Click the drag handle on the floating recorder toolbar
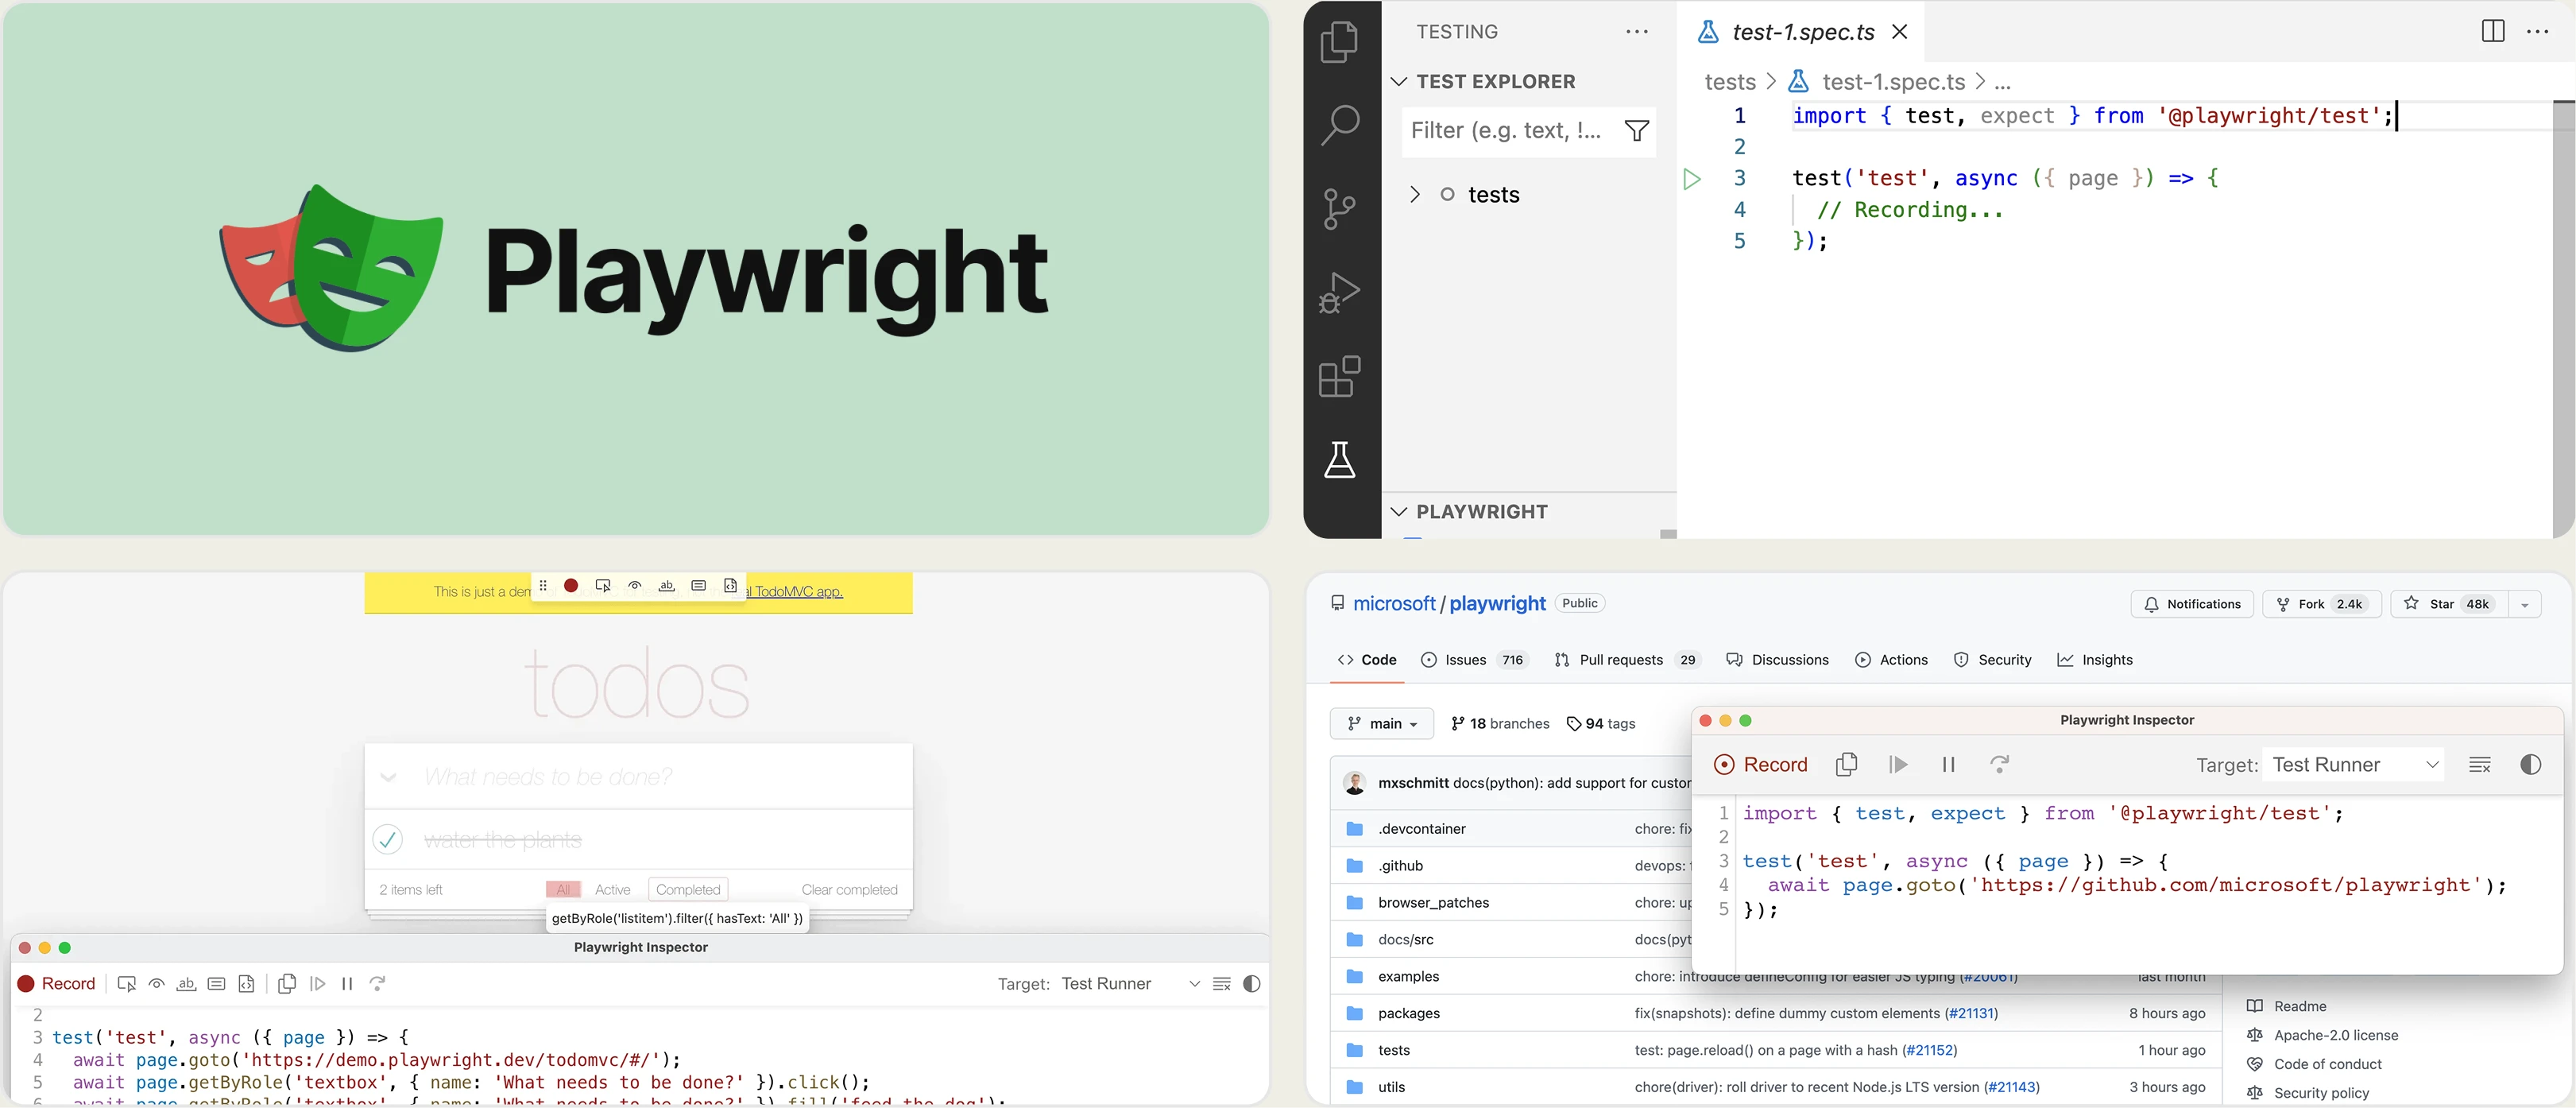 coord(543,586)
